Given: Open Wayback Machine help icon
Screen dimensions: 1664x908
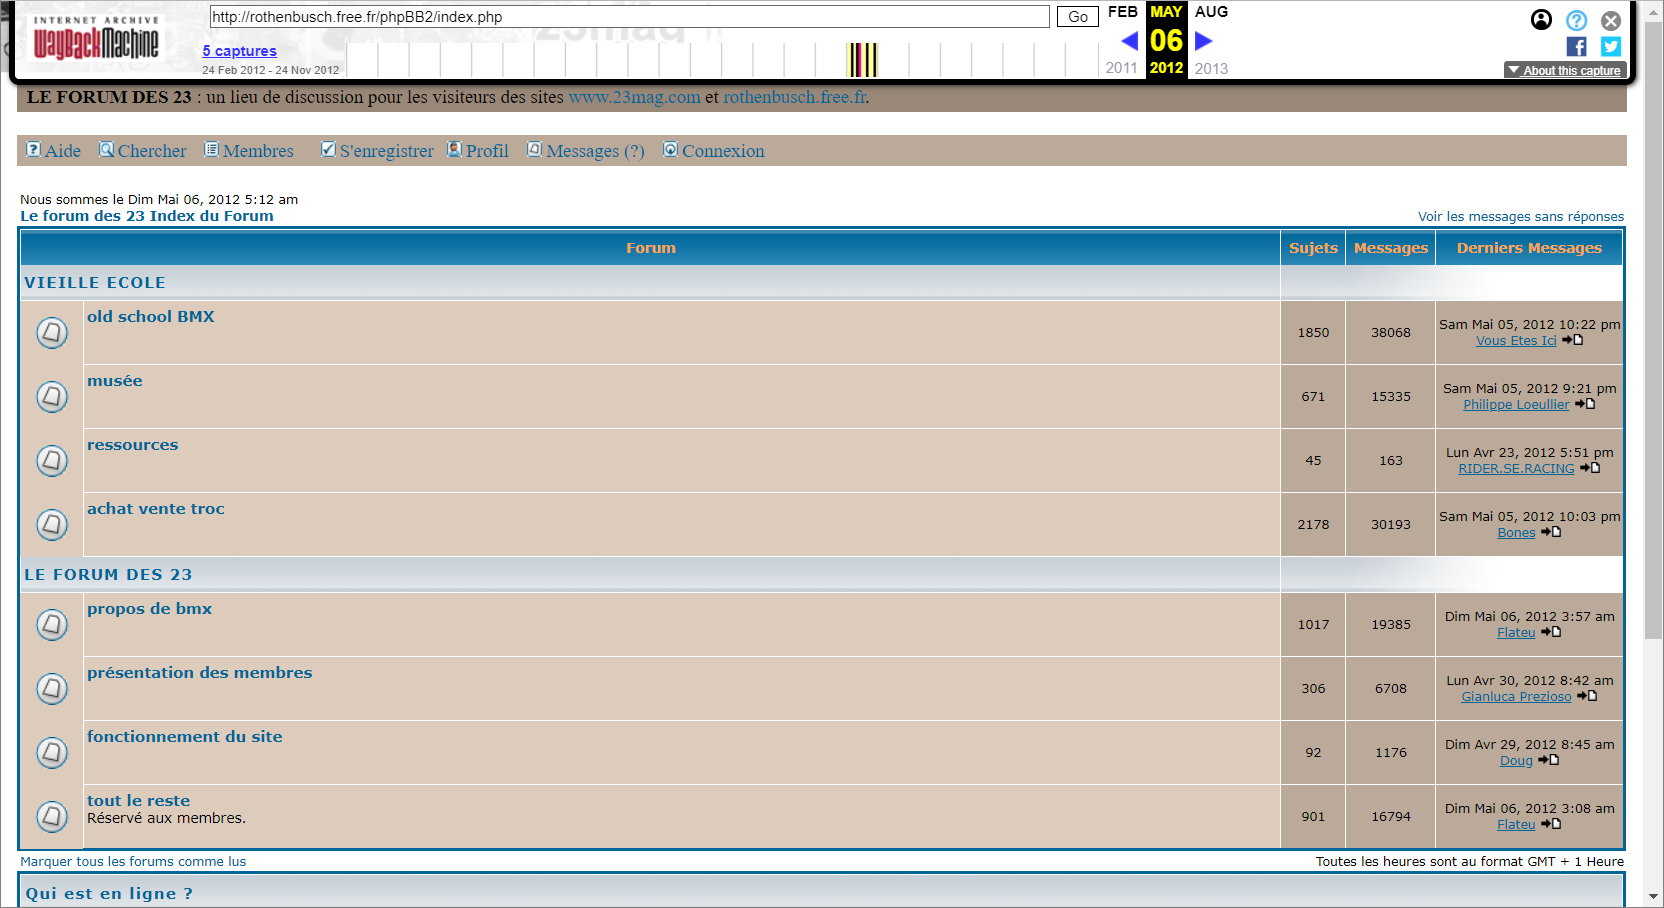Looking at the screenshot, I should tap(1576, 20).
